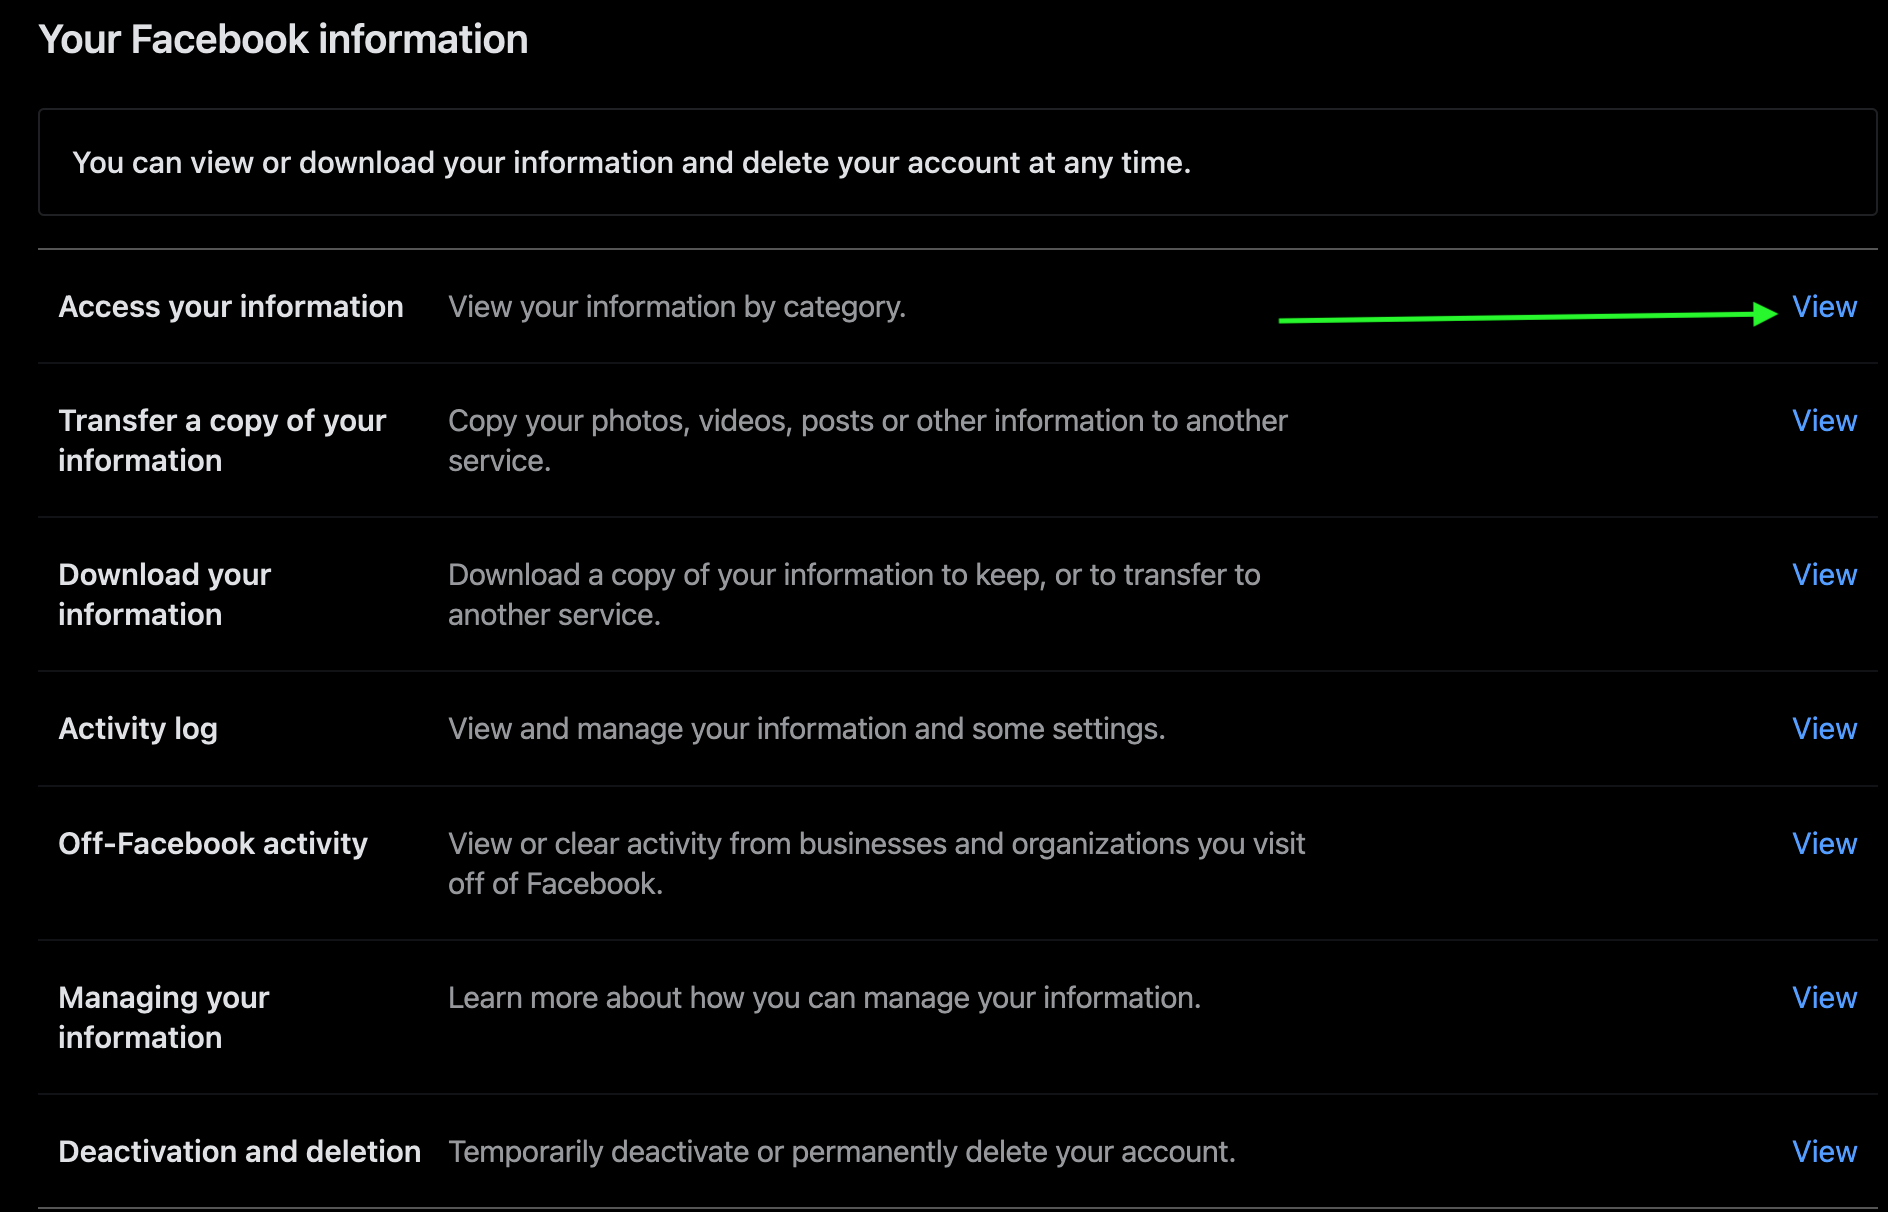
Task: Select the Deactivation and deletion title
Action: coord(240,1152)
